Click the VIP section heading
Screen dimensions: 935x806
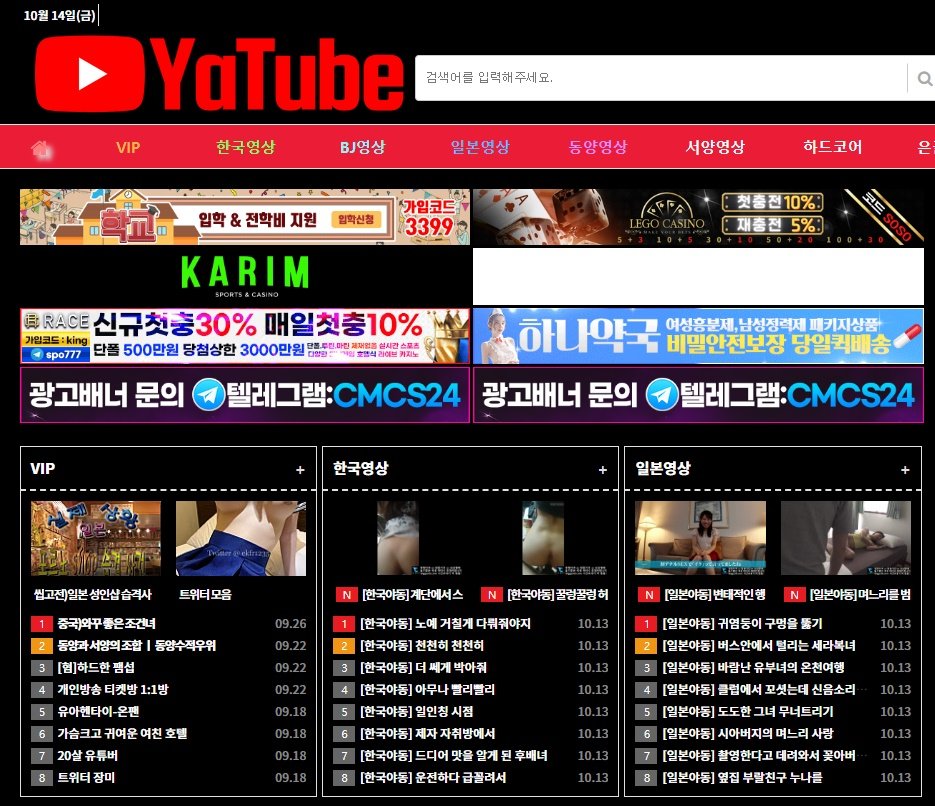click(x=43, y=469)
